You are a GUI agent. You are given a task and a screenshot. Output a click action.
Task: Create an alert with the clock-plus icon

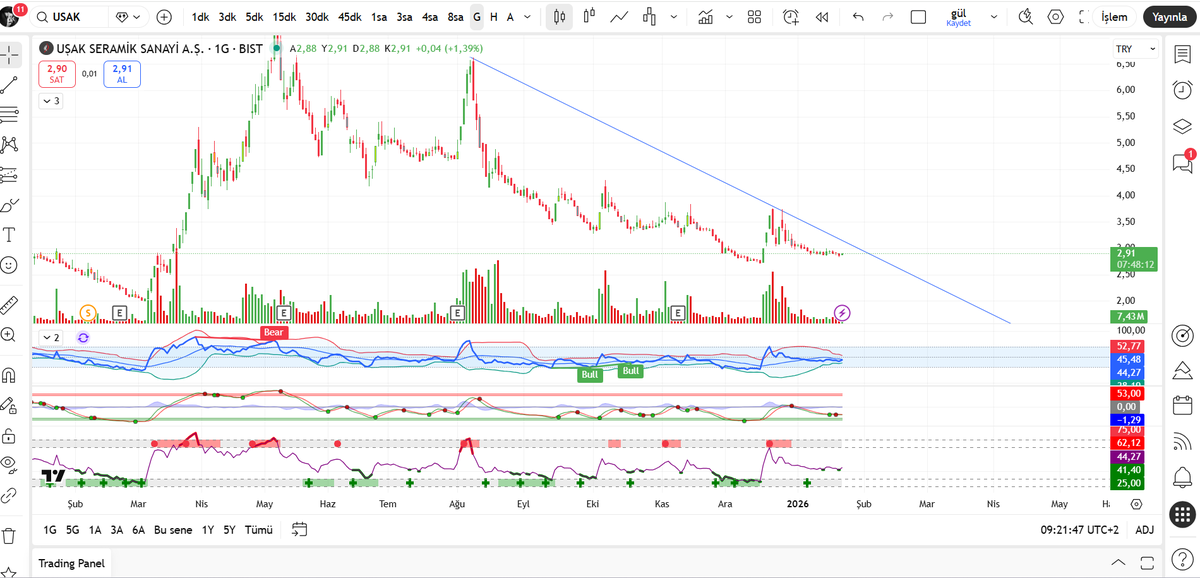pos(791,17)
